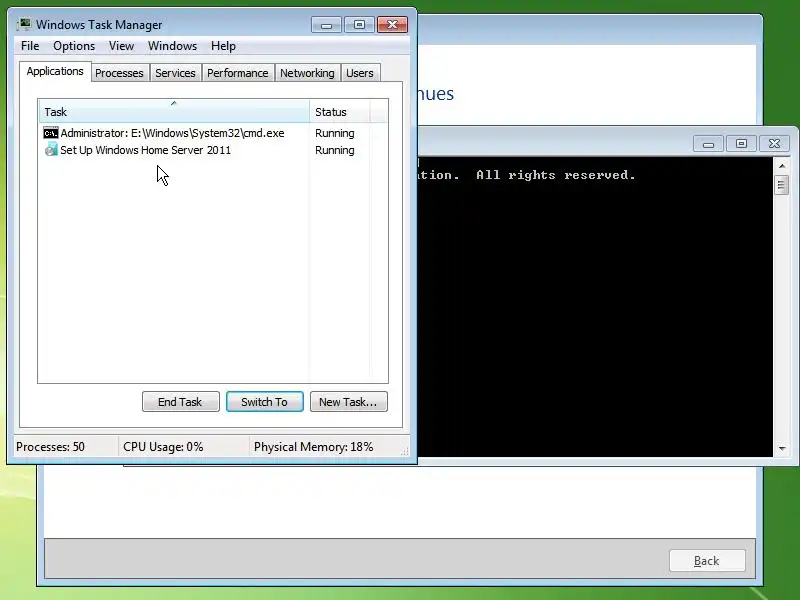Open the View menu

point(121,46)
